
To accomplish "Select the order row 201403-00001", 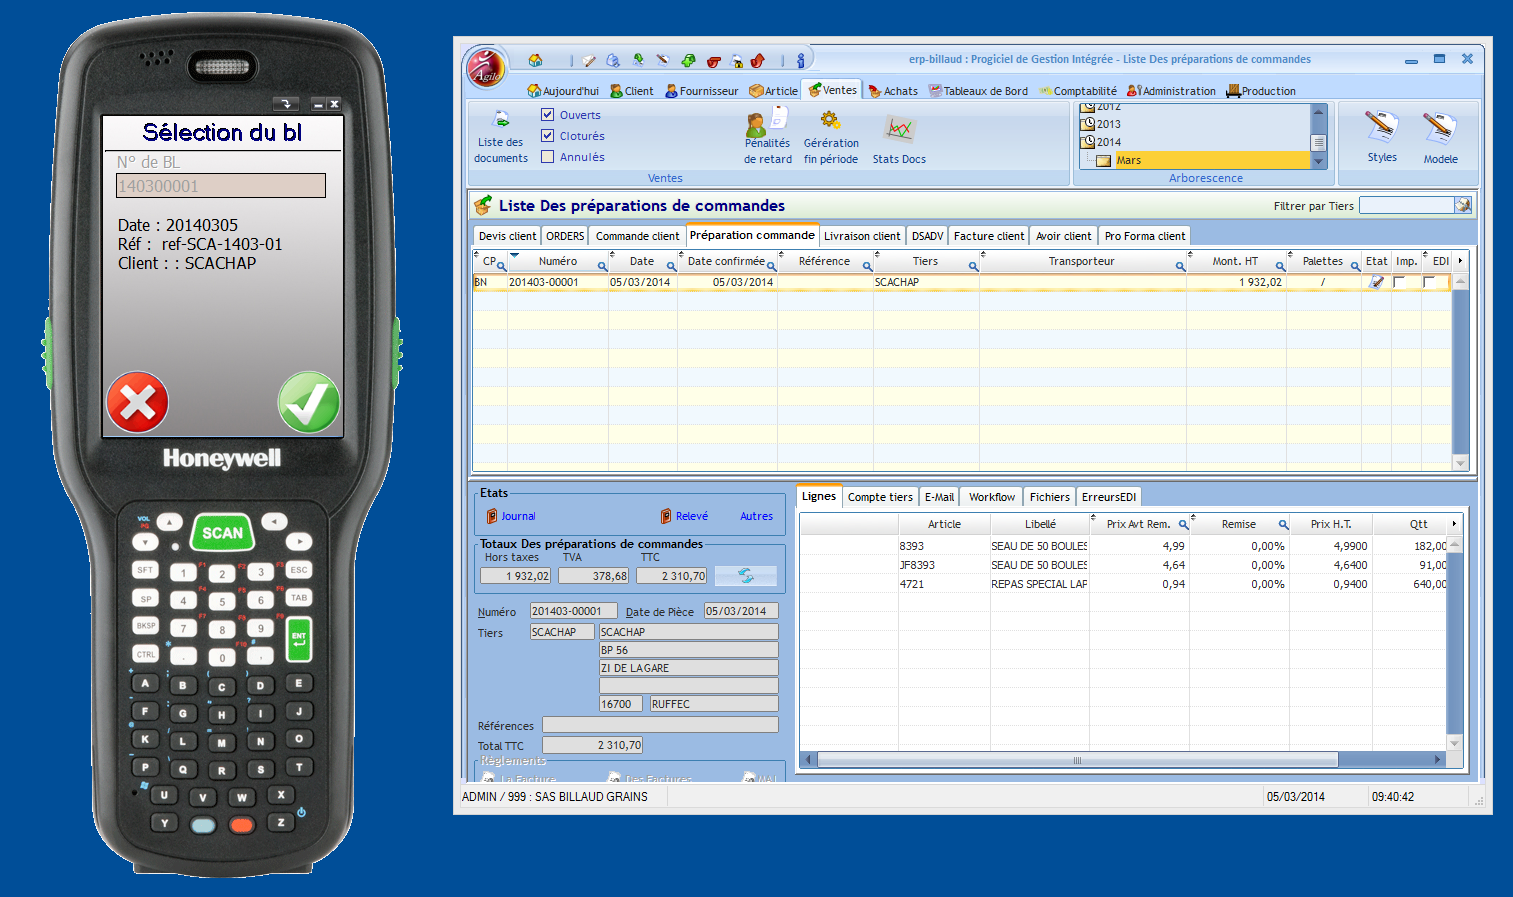I will point(962,282).
